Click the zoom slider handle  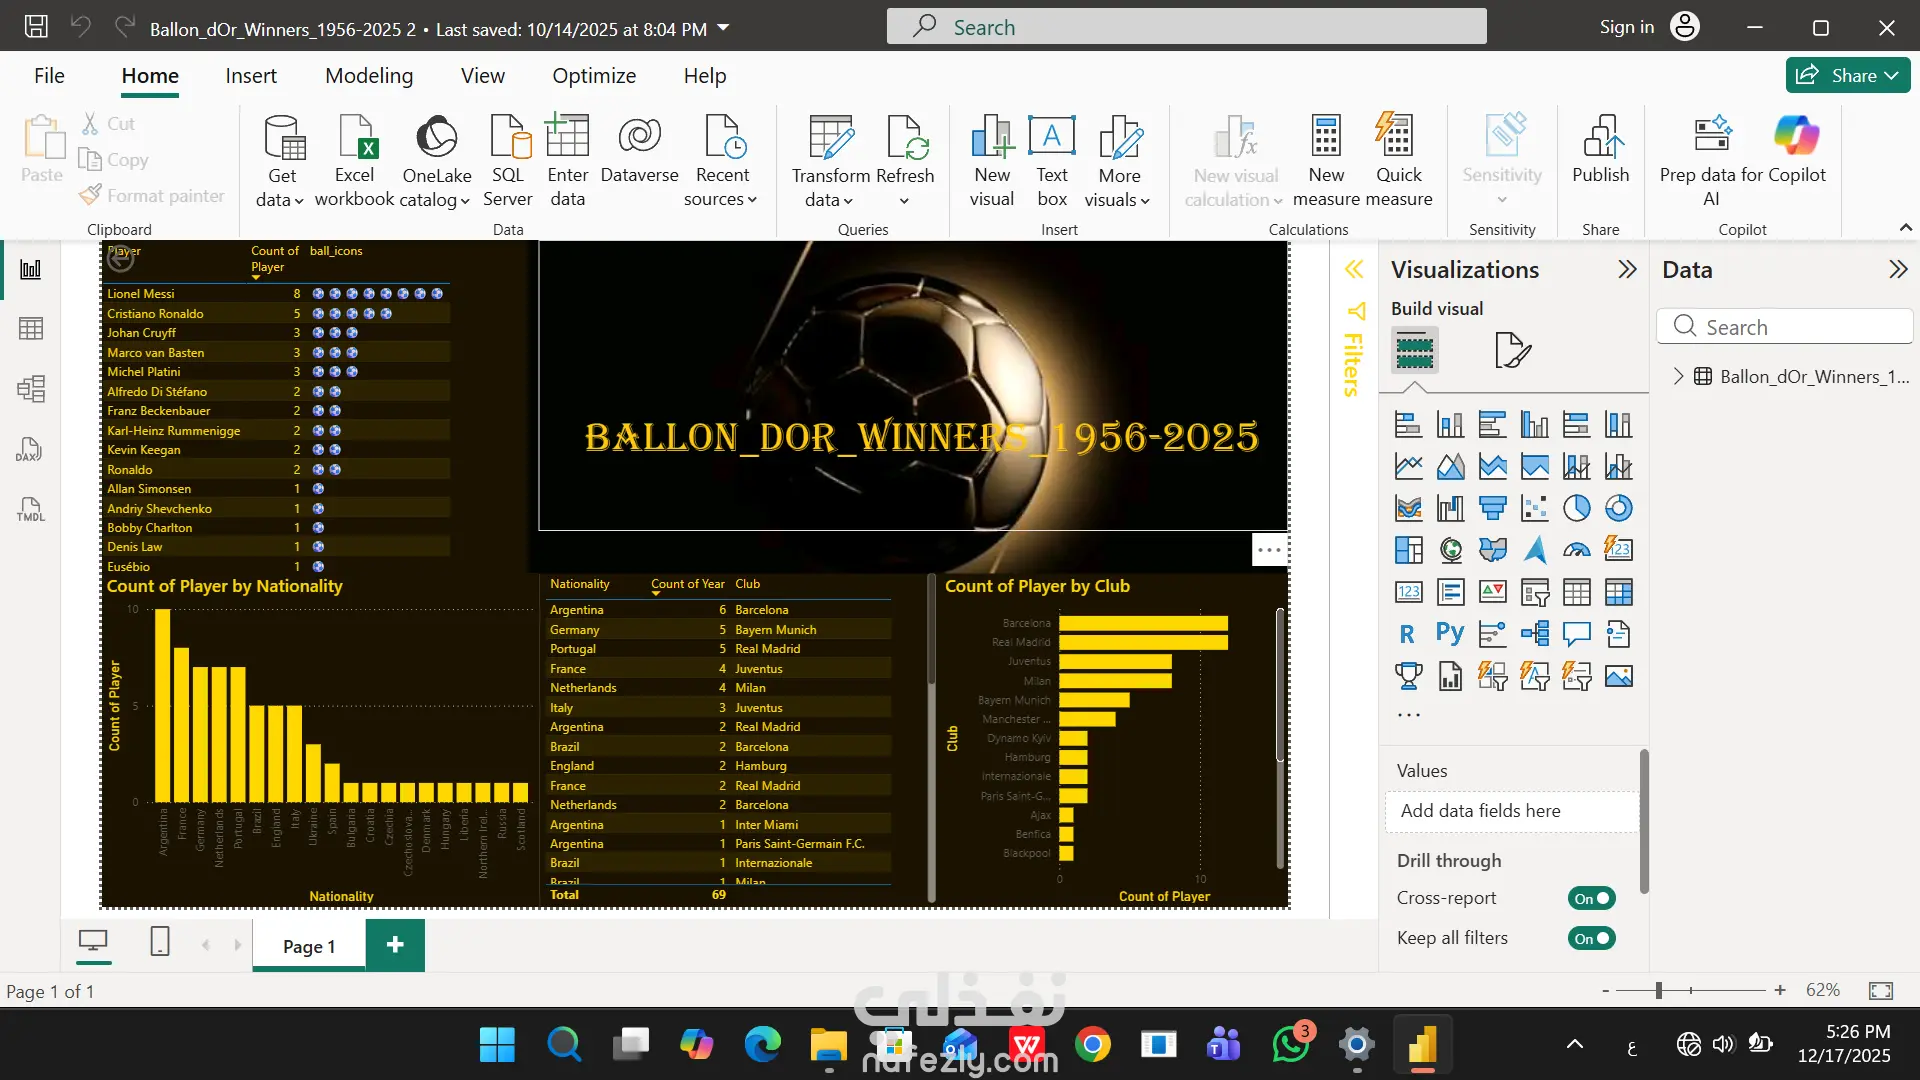tap(1658, 990)
